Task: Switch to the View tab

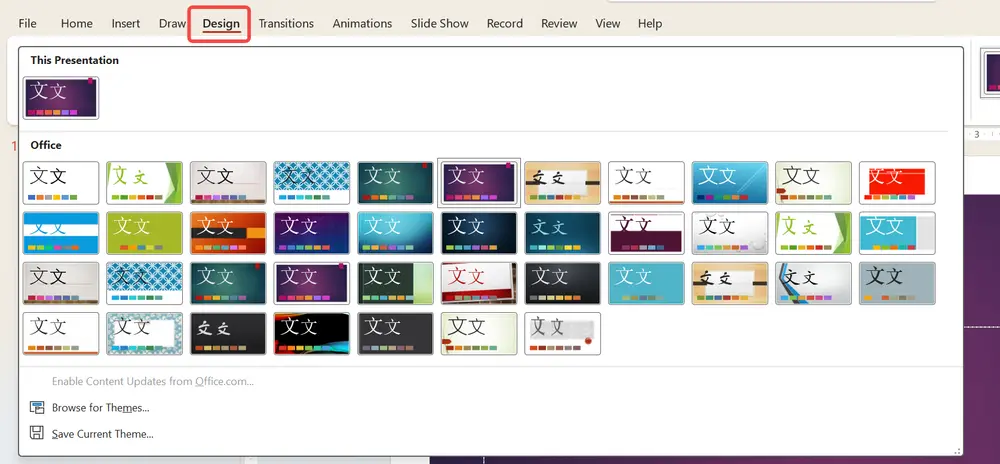Action: pyautogui.click(x=608, y=24)
